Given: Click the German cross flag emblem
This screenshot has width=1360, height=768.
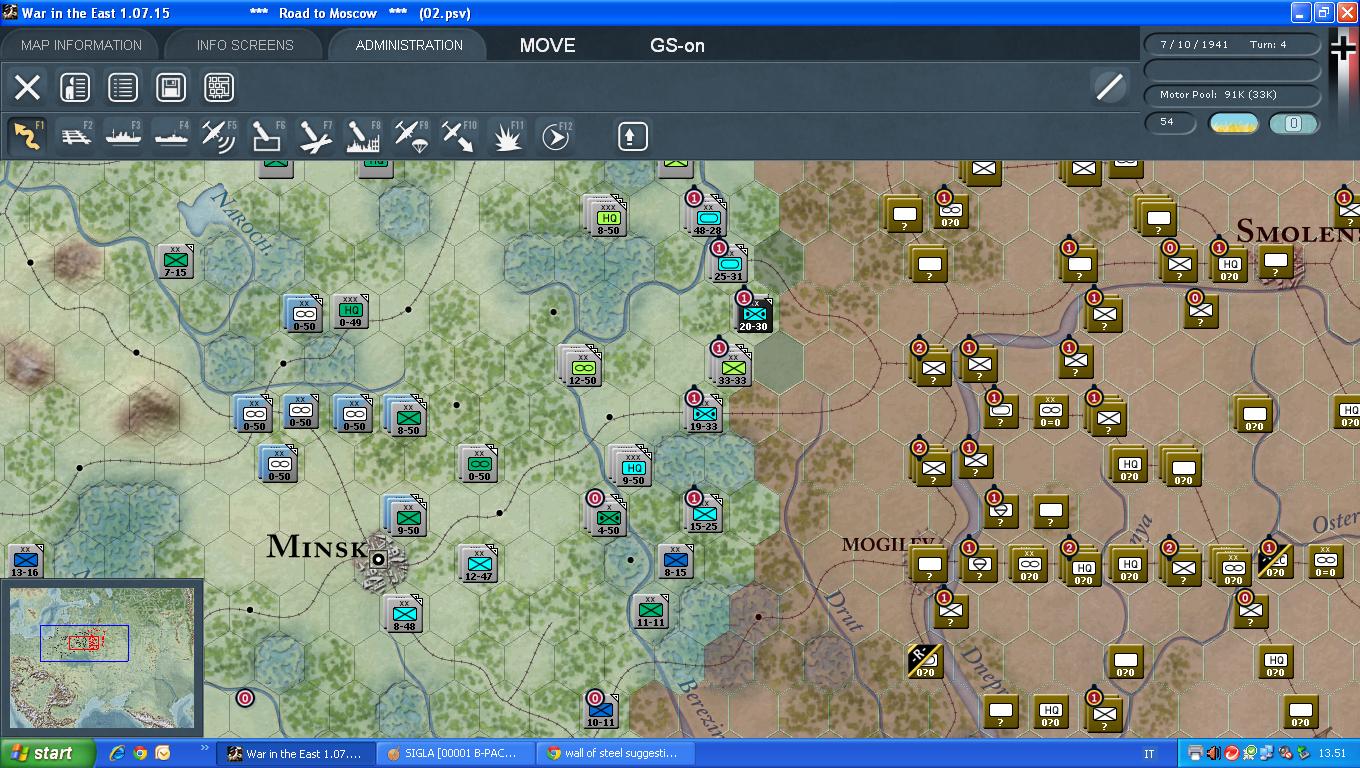Looking at the screenshot, I should point(1342,49).
